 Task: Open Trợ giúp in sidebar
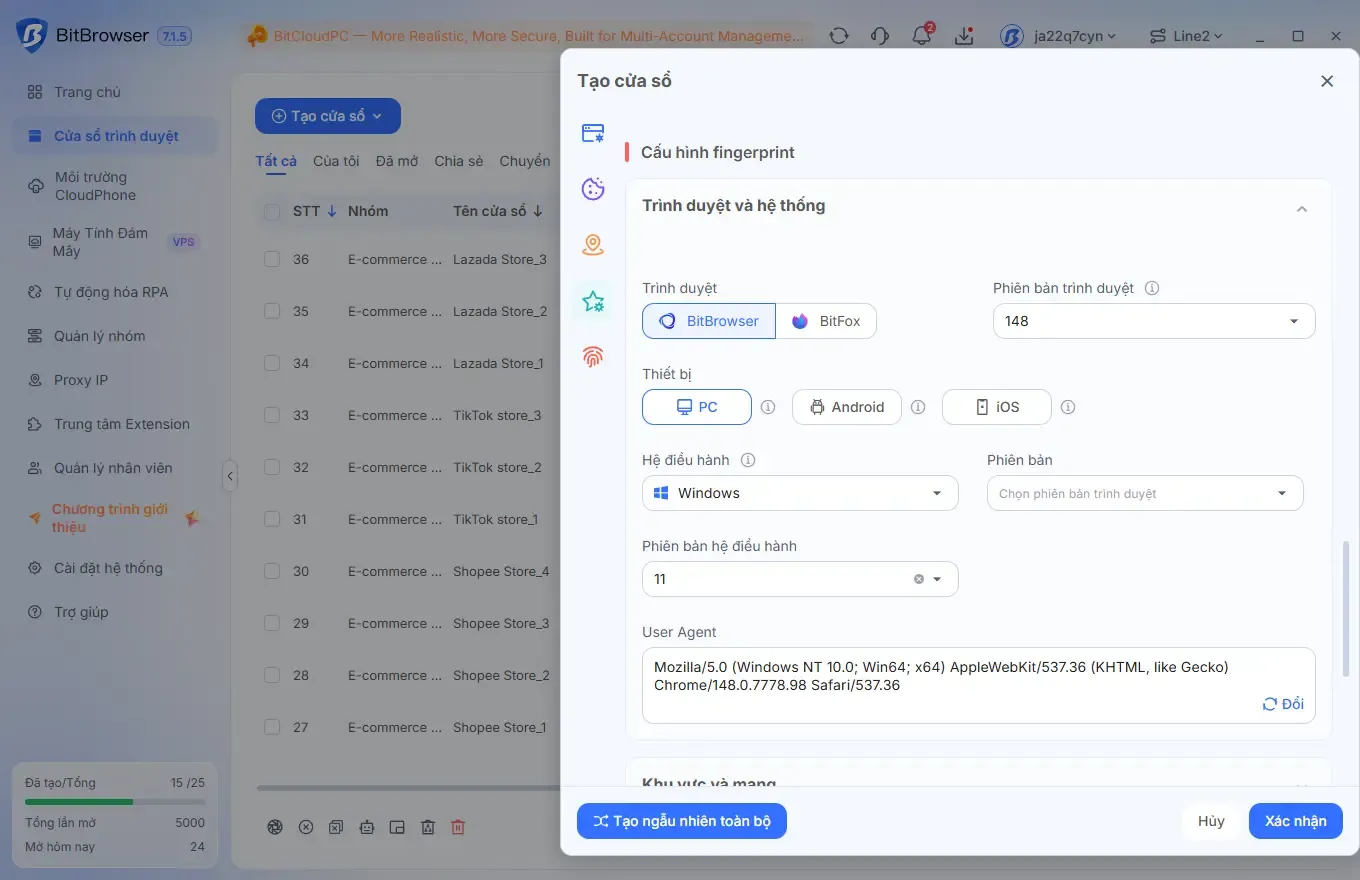pos(114,612)
